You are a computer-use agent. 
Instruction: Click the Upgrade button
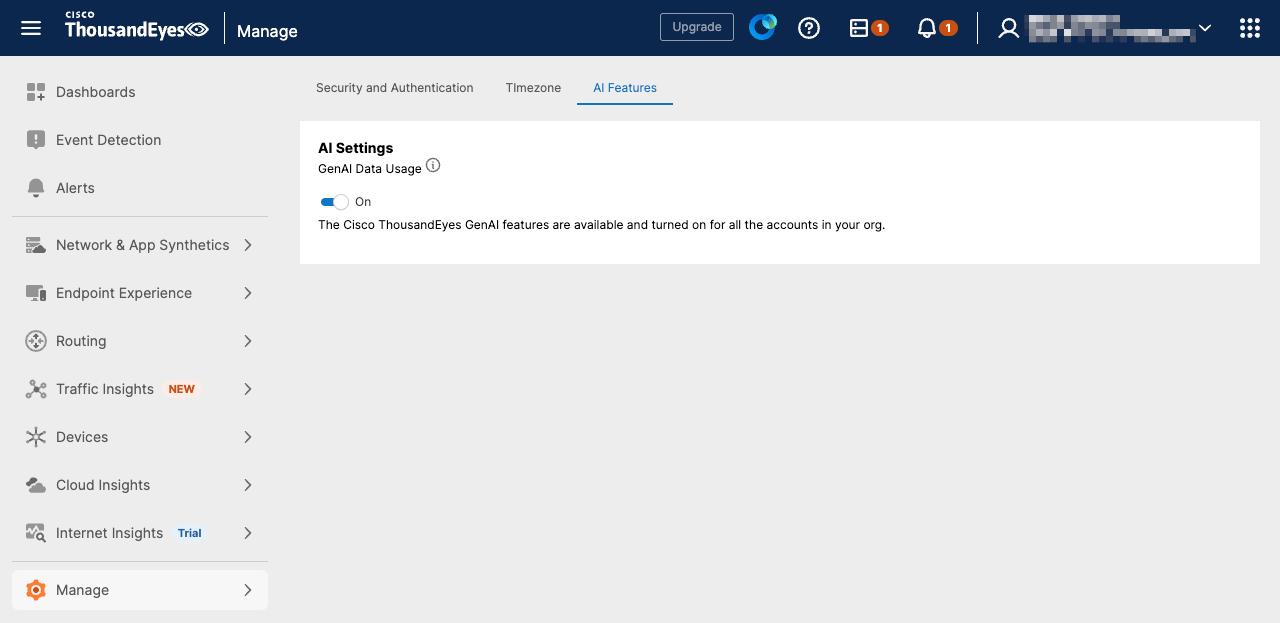coord(697,27)
